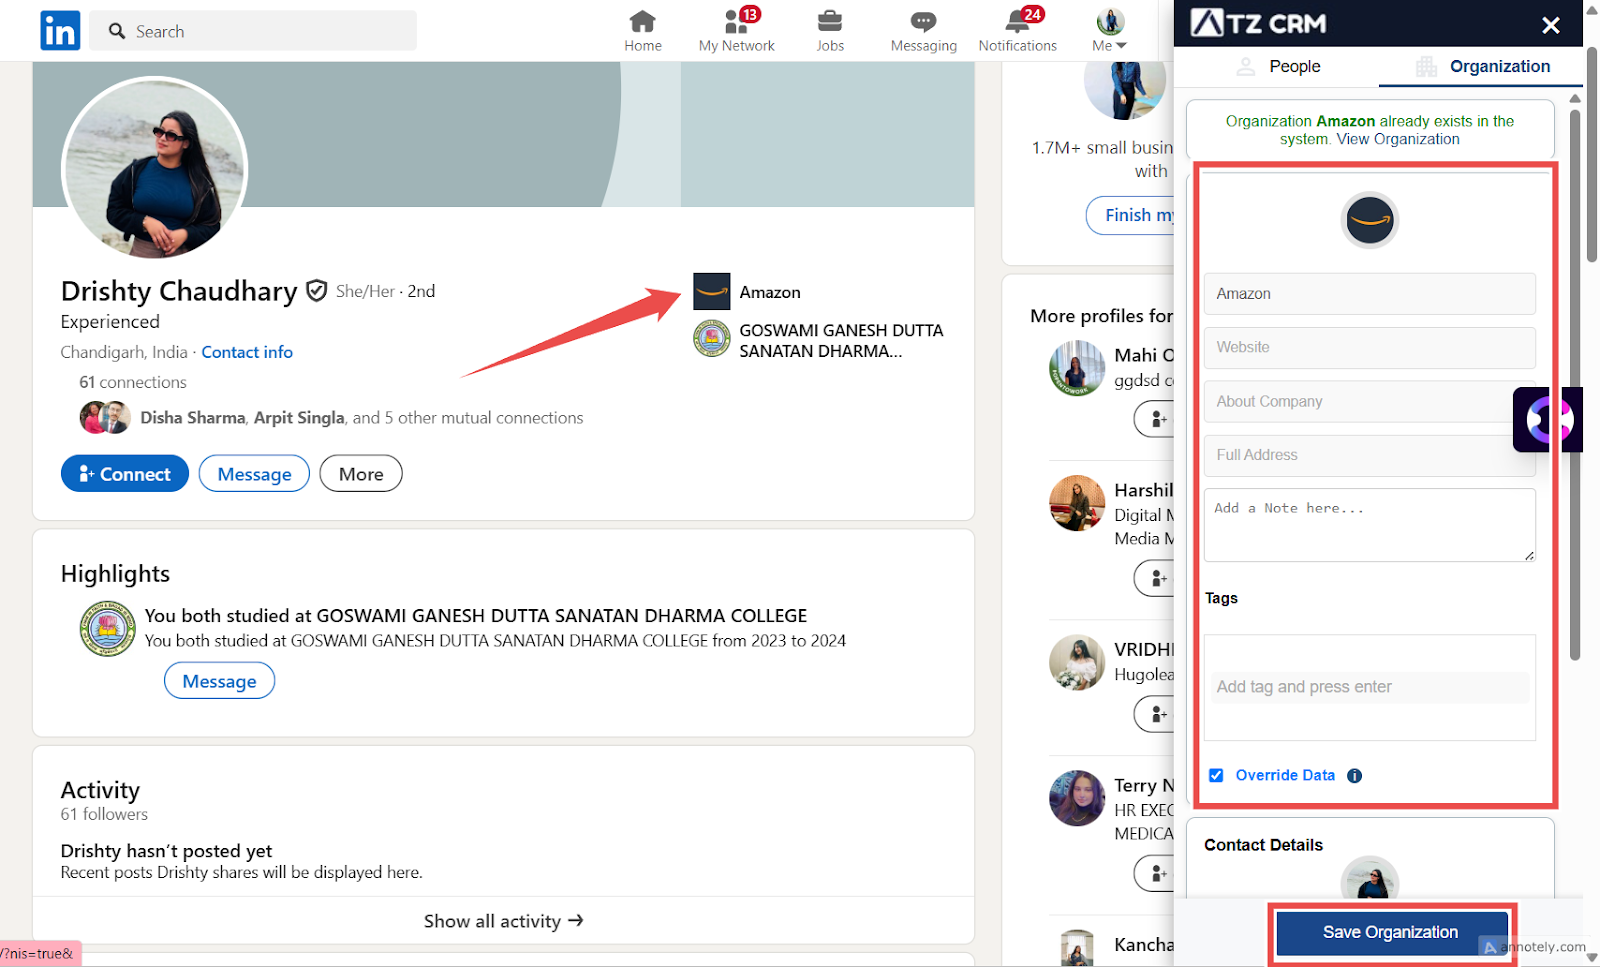1600x967 pixels.
Task: View the 61 followers link
Action: [104, 814]
